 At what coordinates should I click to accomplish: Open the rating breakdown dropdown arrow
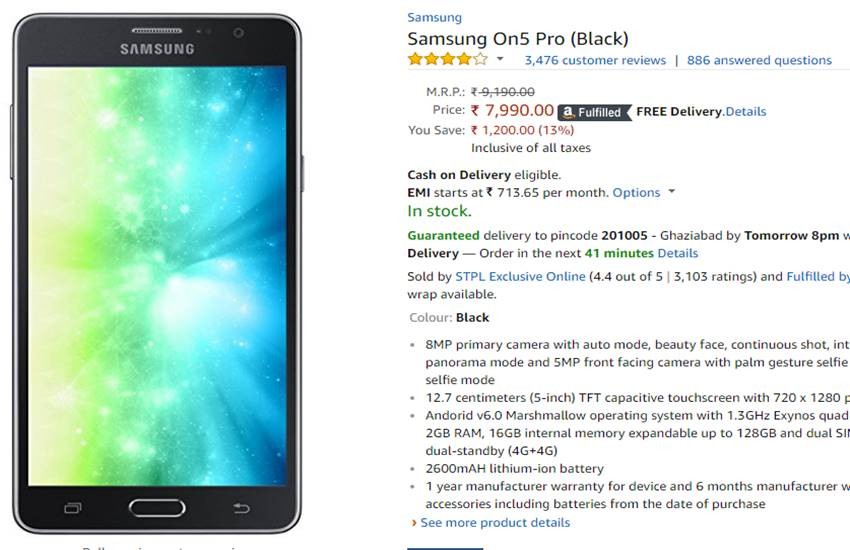tap(500, 60)
